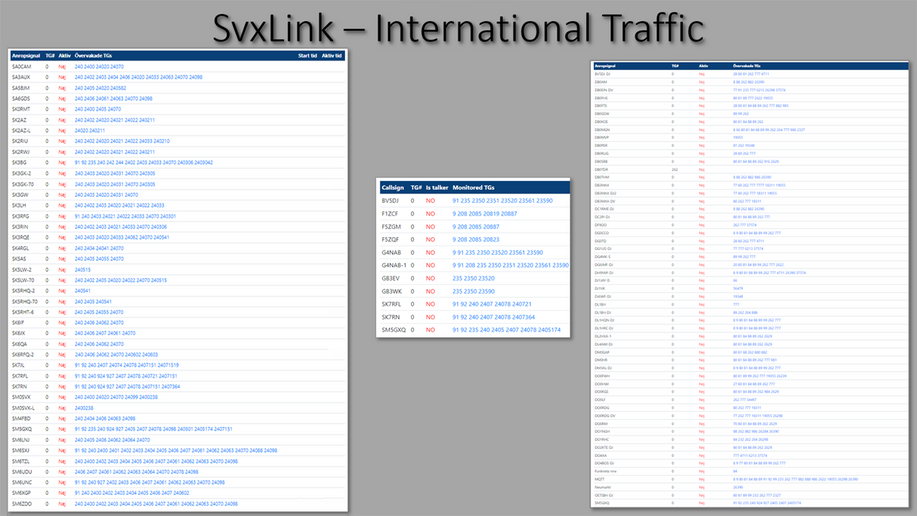Click the Callsign header in the middle table
This screenshot has height=516, width=917.
392,187
